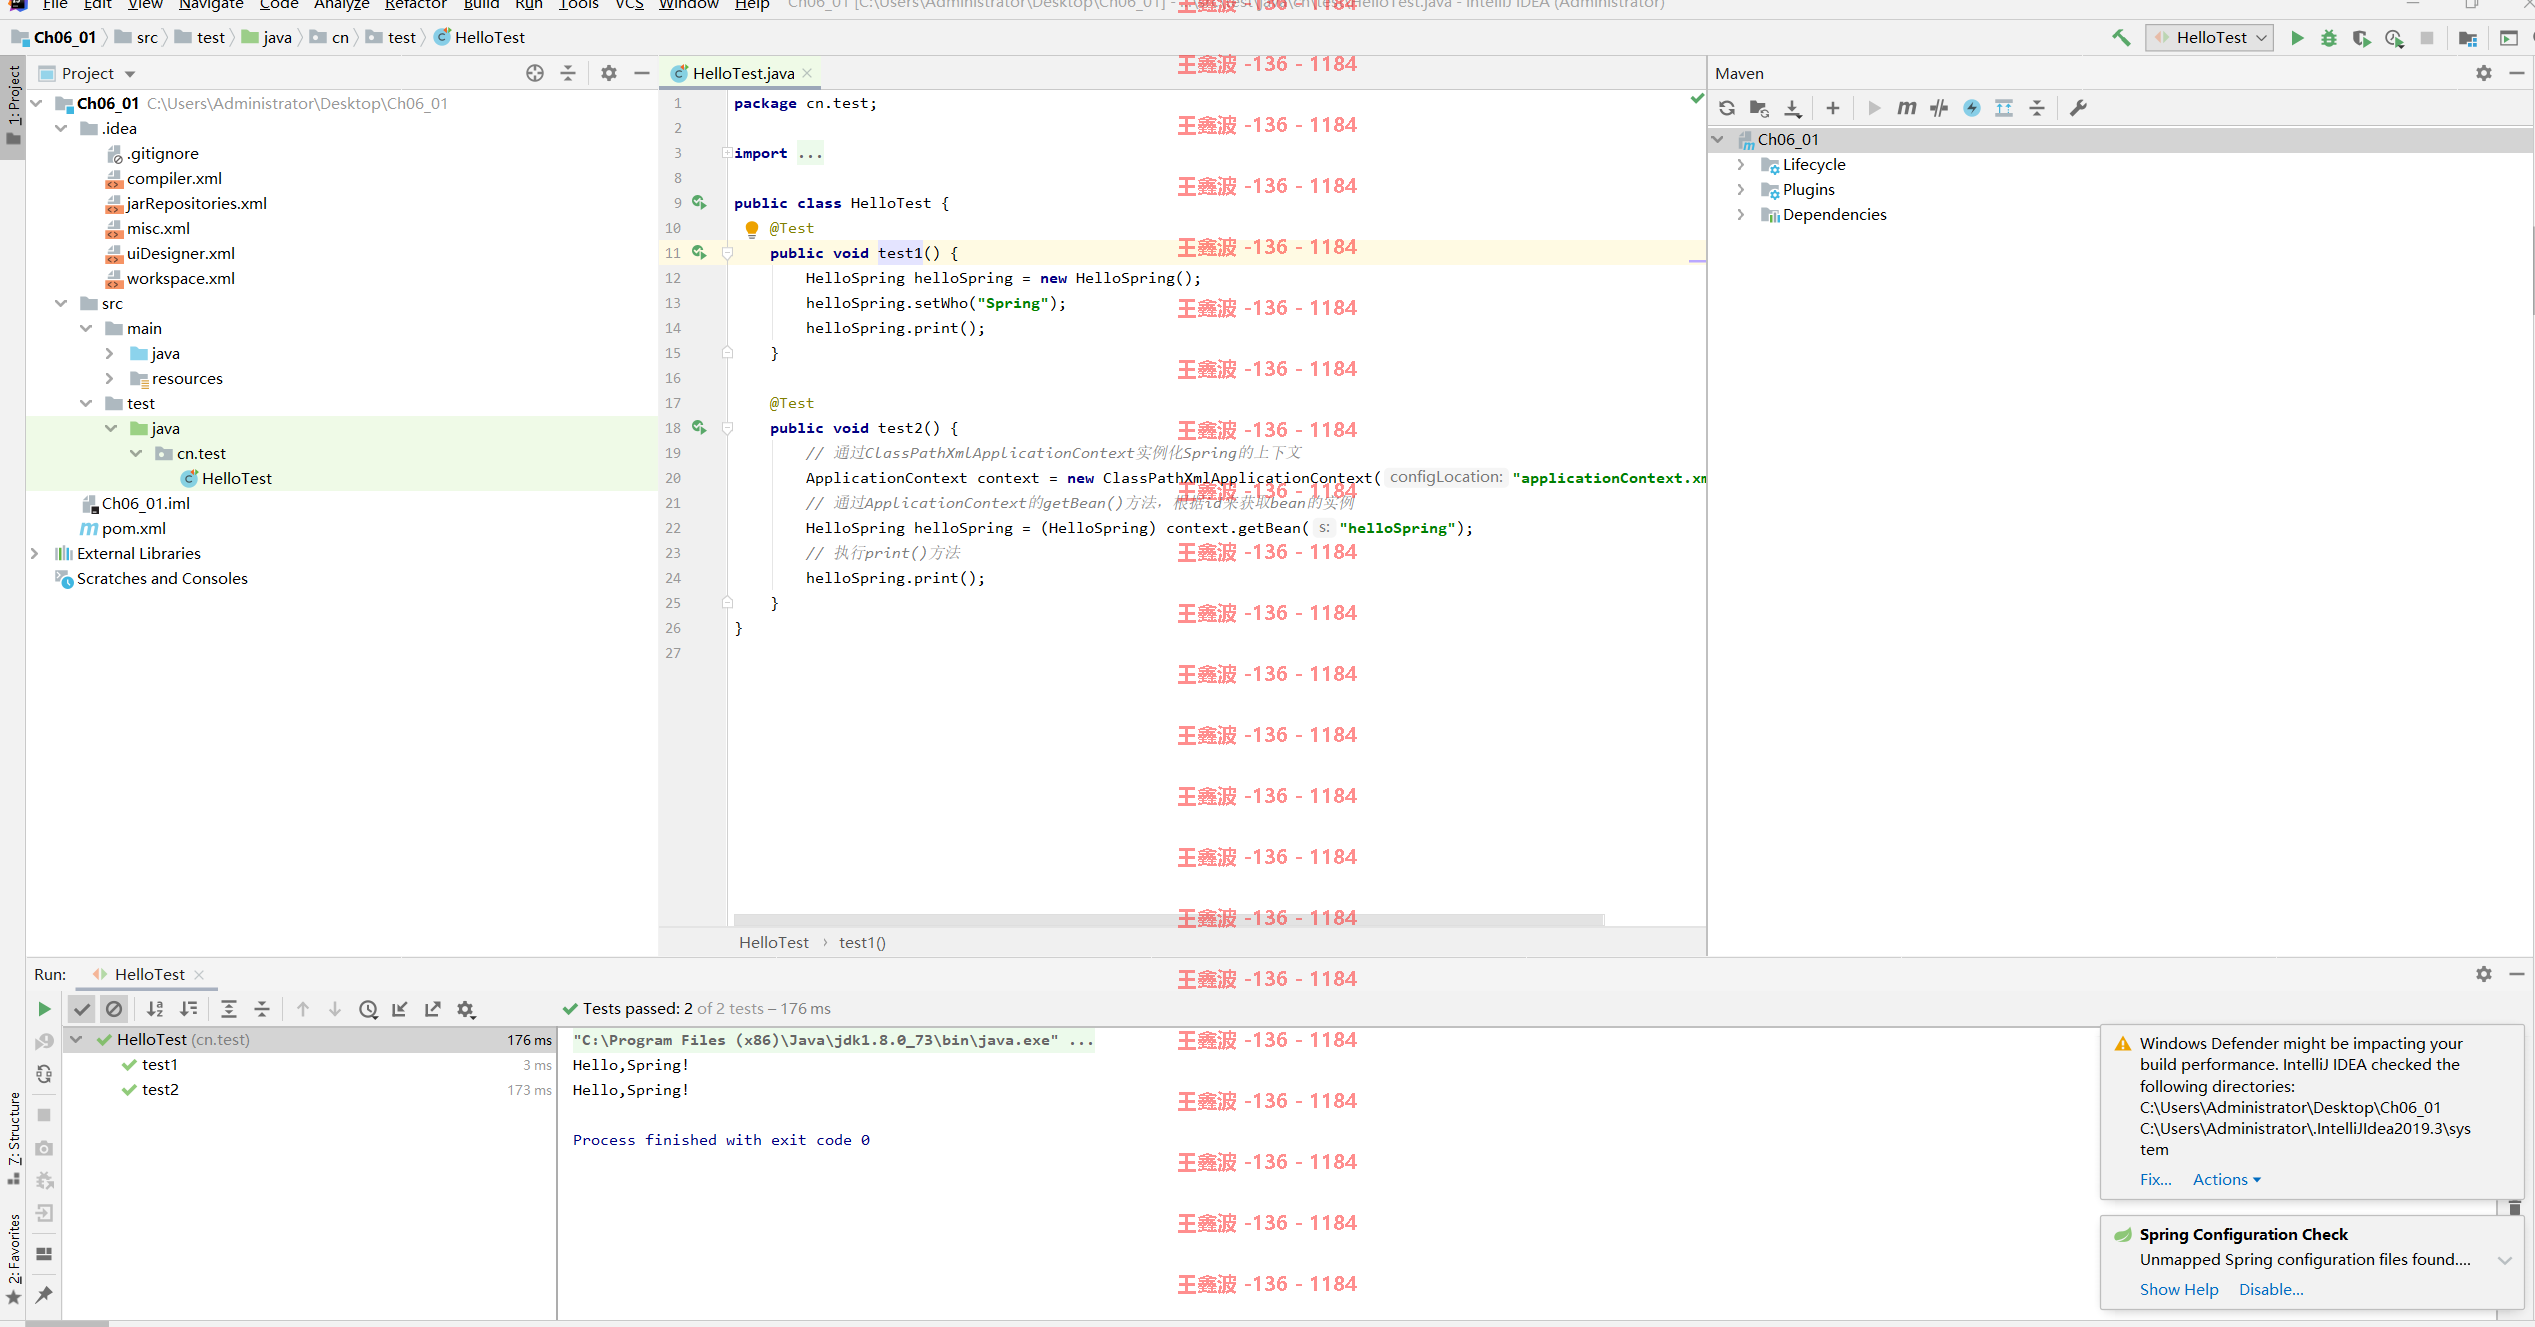Expand Spring Configuration Check notification chevron
The image size is (2535, 1327).
(x=2505, y=1261)
